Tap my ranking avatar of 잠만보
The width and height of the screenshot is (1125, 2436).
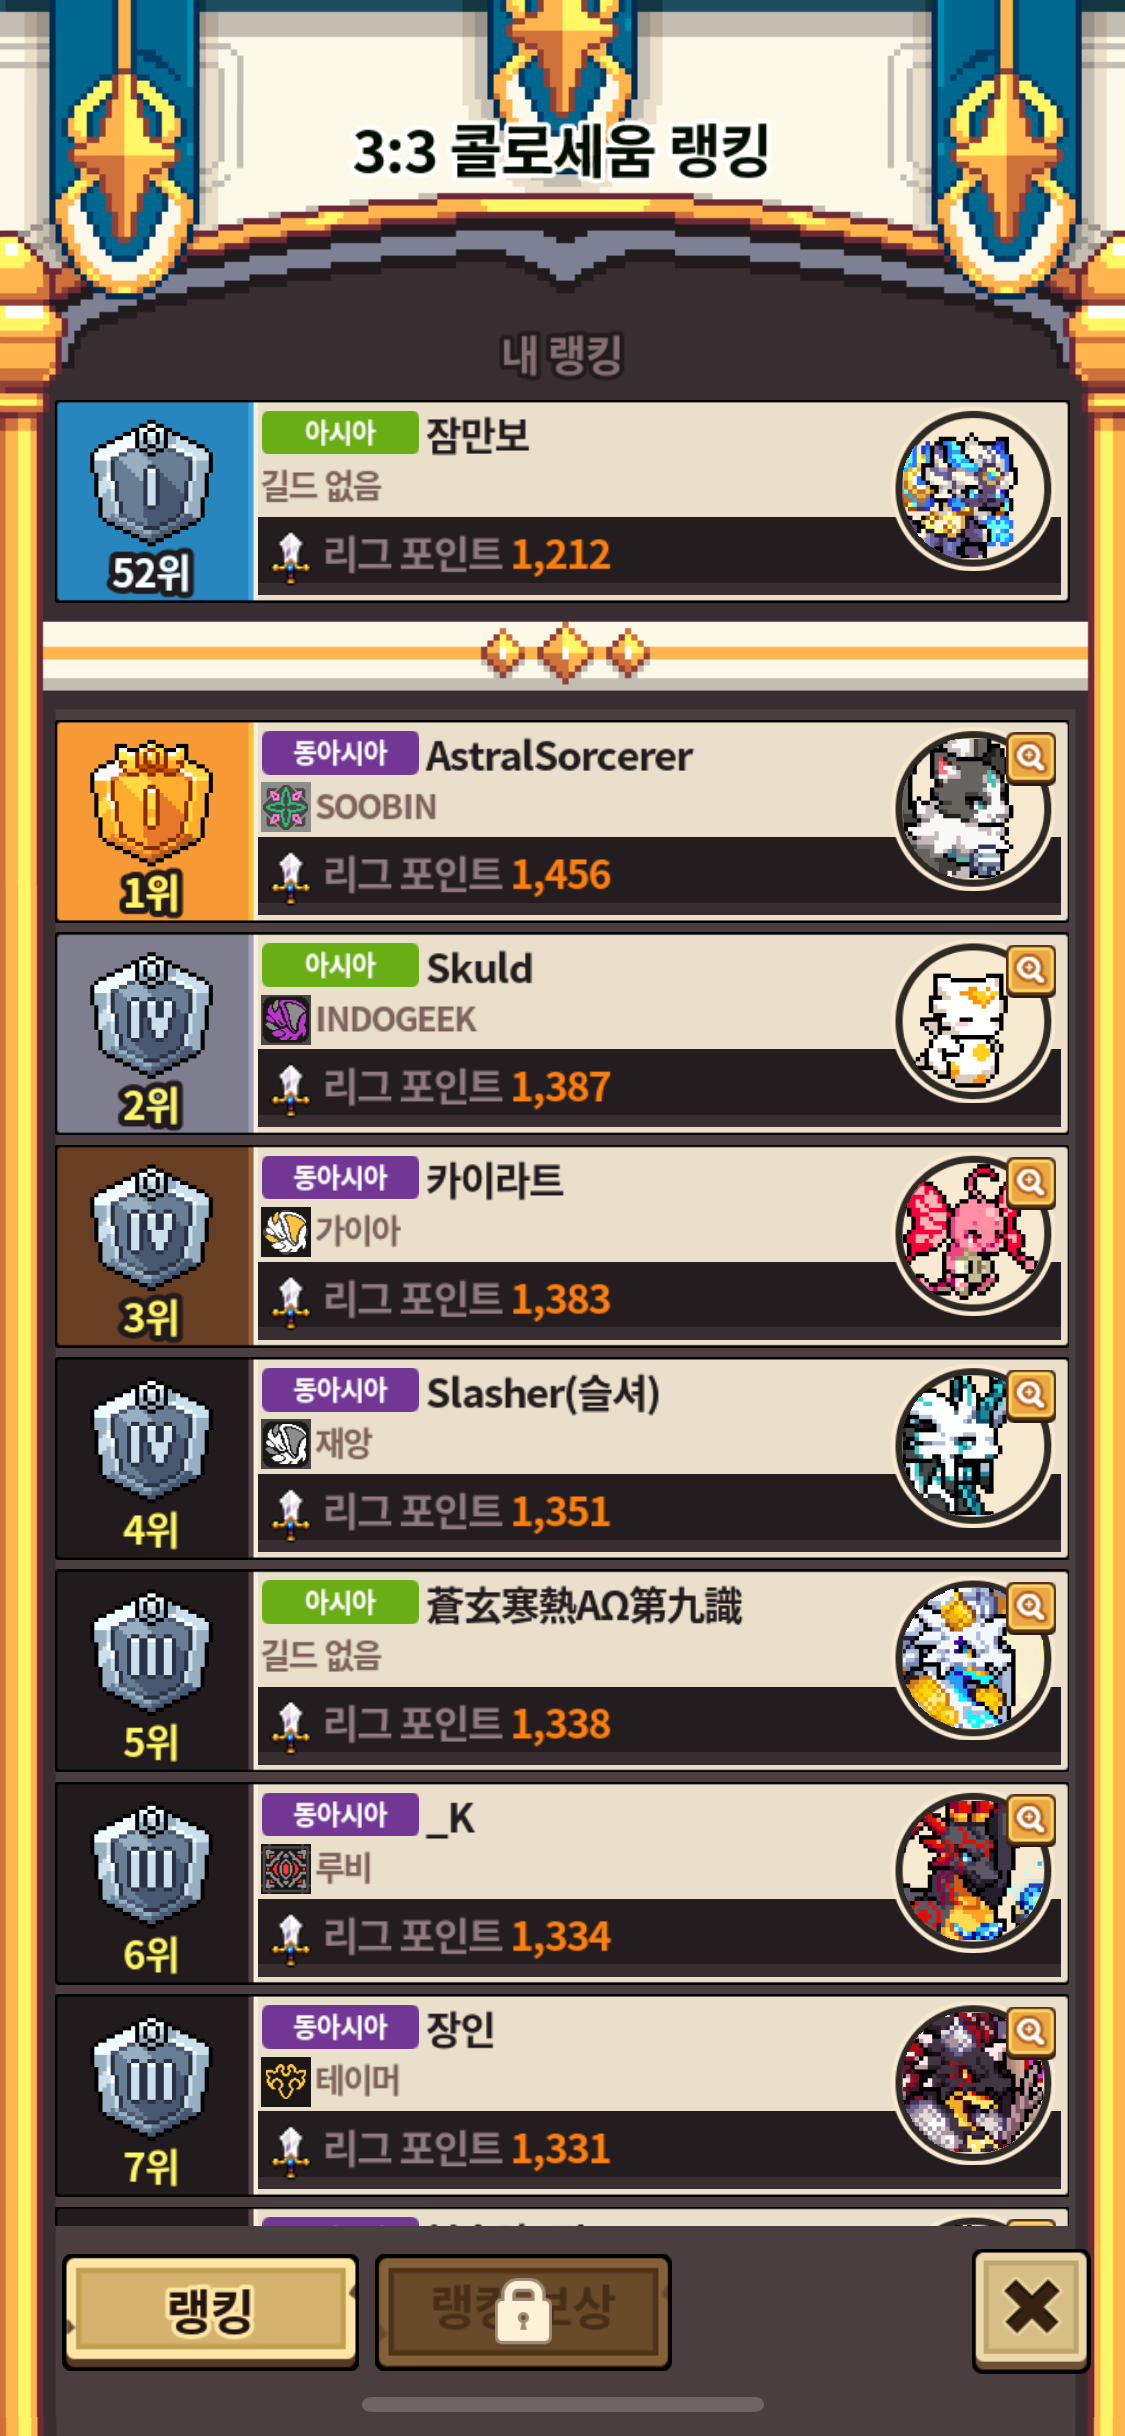pos(973,490)
